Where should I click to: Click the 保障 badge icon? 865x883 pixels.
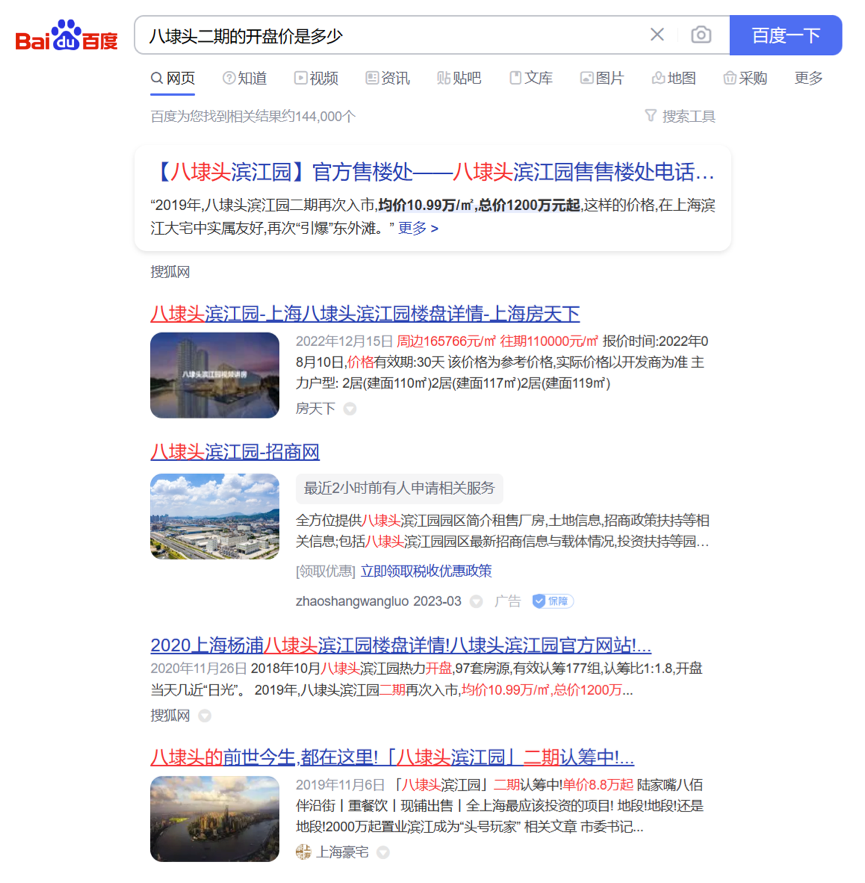pos(553,601)
